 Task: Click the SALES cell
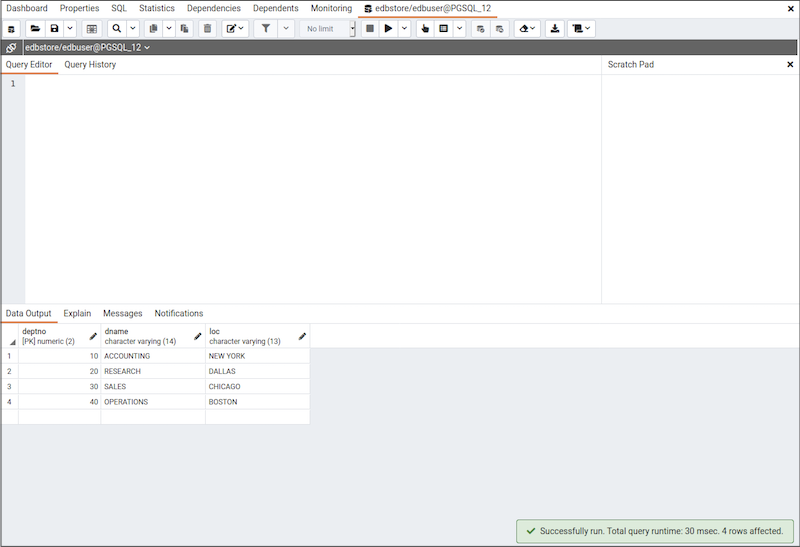[x=153, y=386]
